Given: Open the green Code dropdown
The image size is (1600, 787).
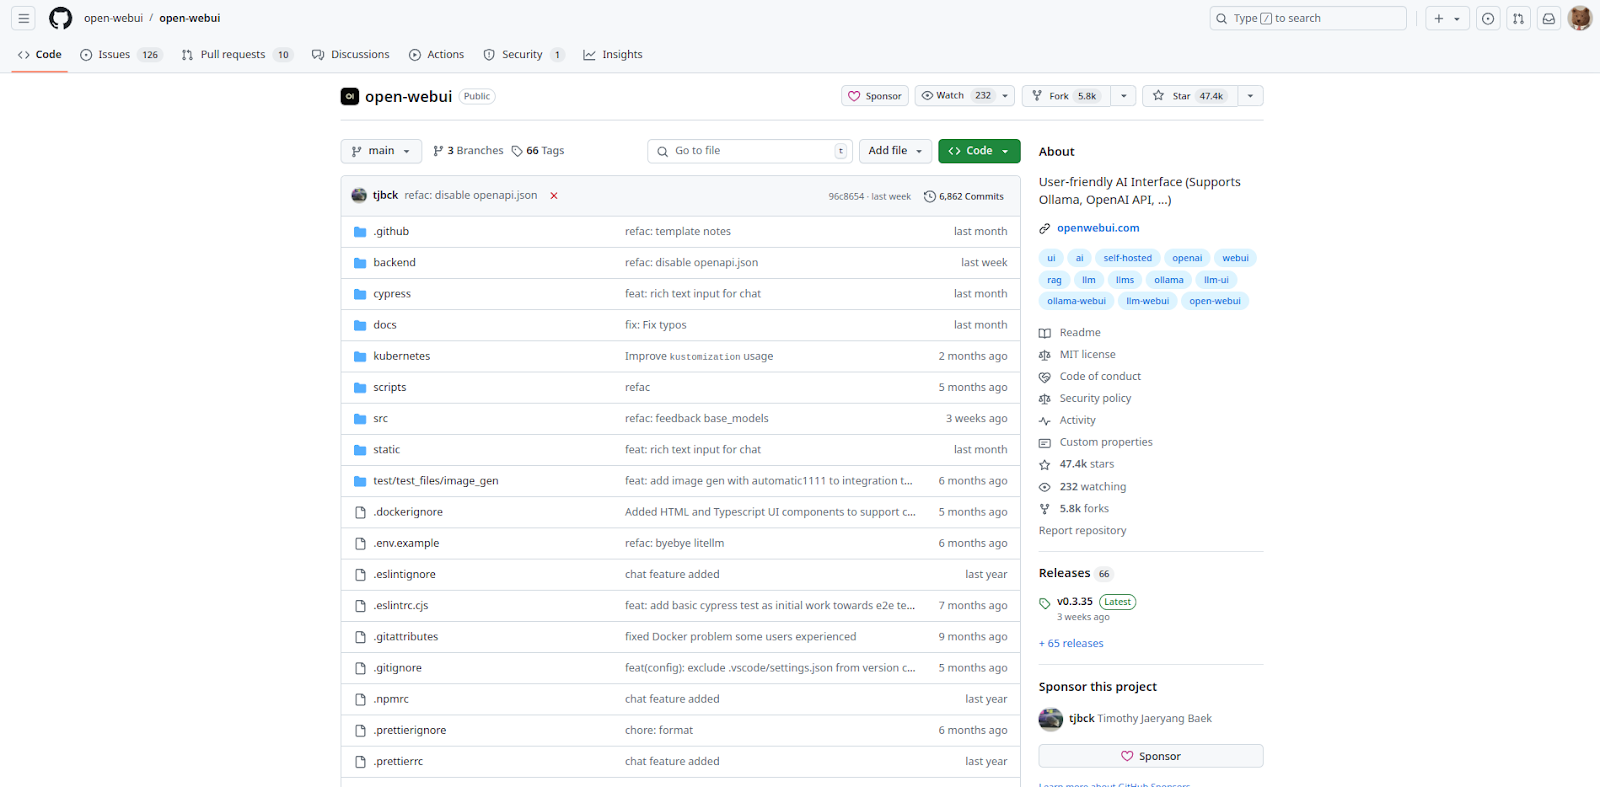Looking at the screenshot, I should pyautogui.click(x=979, y=151).
